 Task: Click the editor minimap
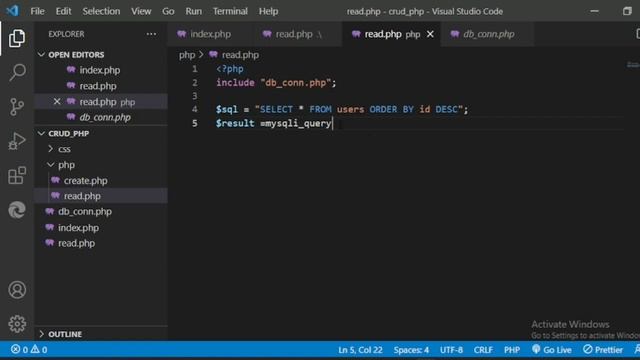632,65
